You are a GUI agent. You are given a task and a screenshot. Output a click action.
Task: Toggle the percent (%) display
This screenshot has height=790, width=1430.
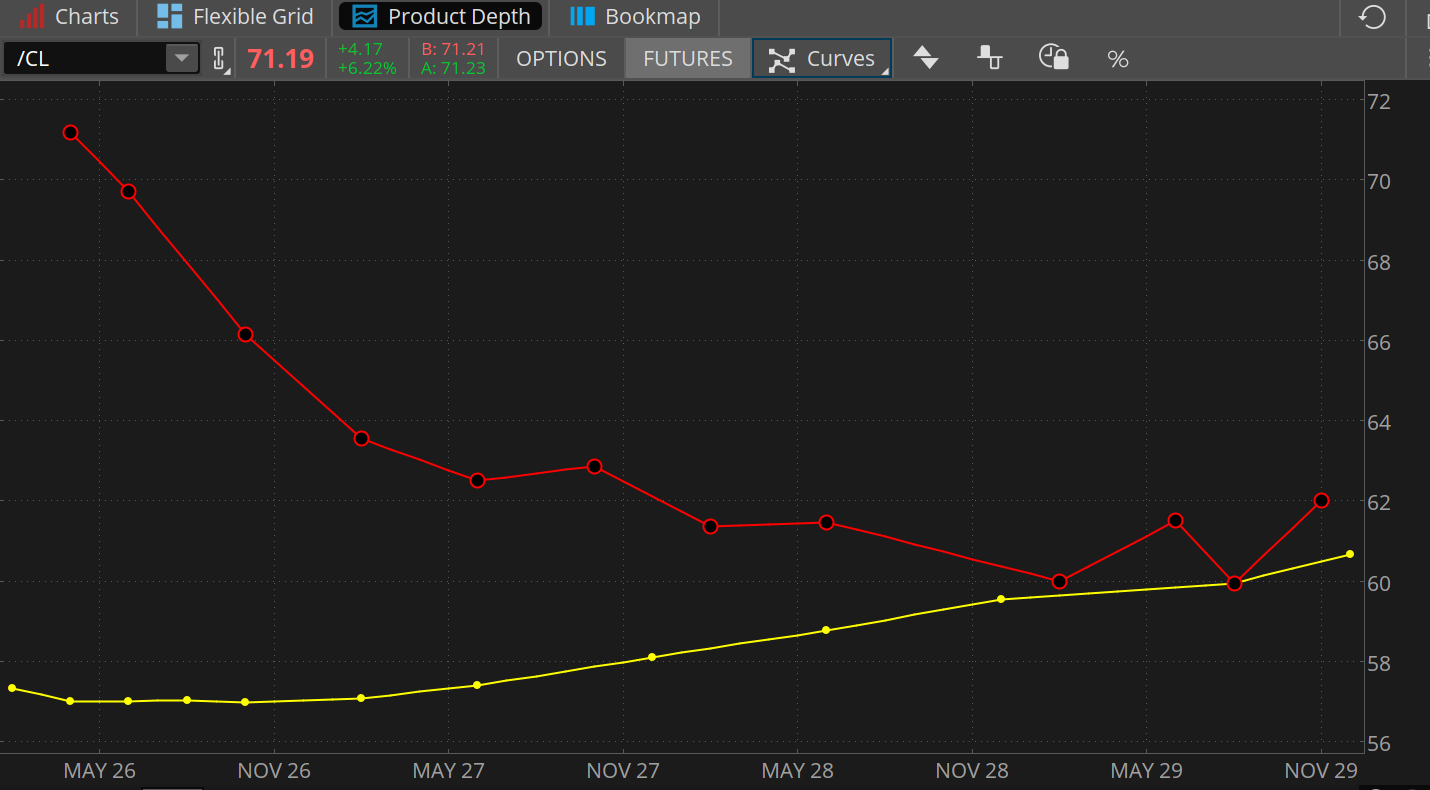(x=1118, y=59)
